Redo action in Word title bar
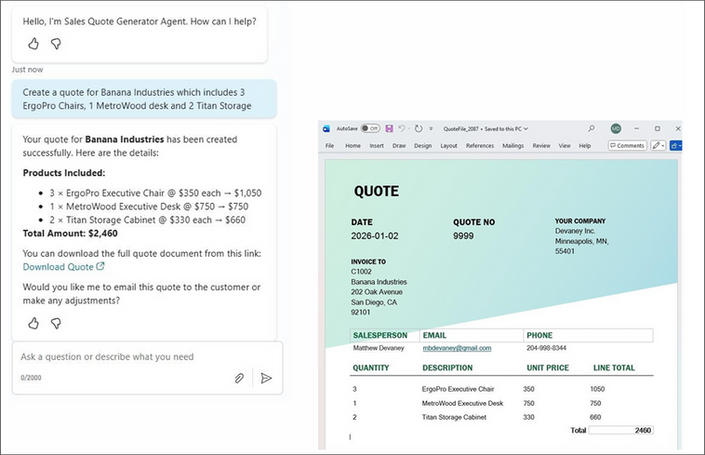The image size is (705, 455). (419, 129)
